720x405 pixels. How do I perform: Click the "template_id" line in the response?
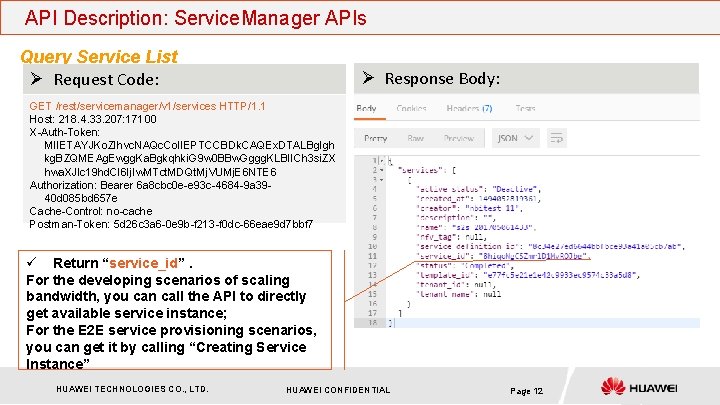528,275
